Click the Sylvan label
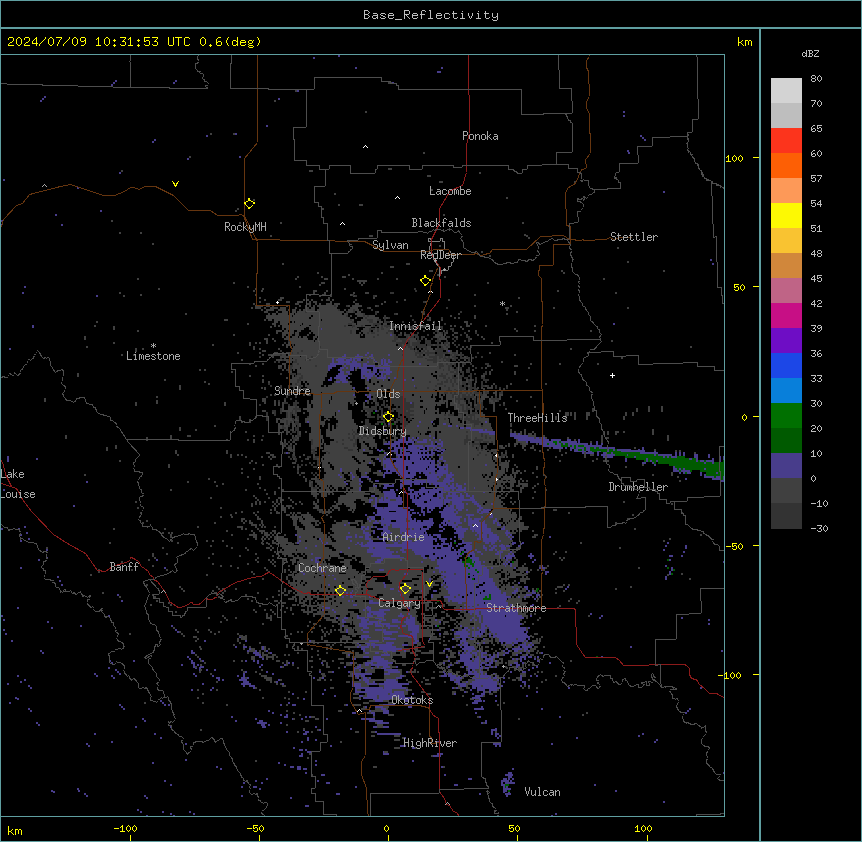 390,245
